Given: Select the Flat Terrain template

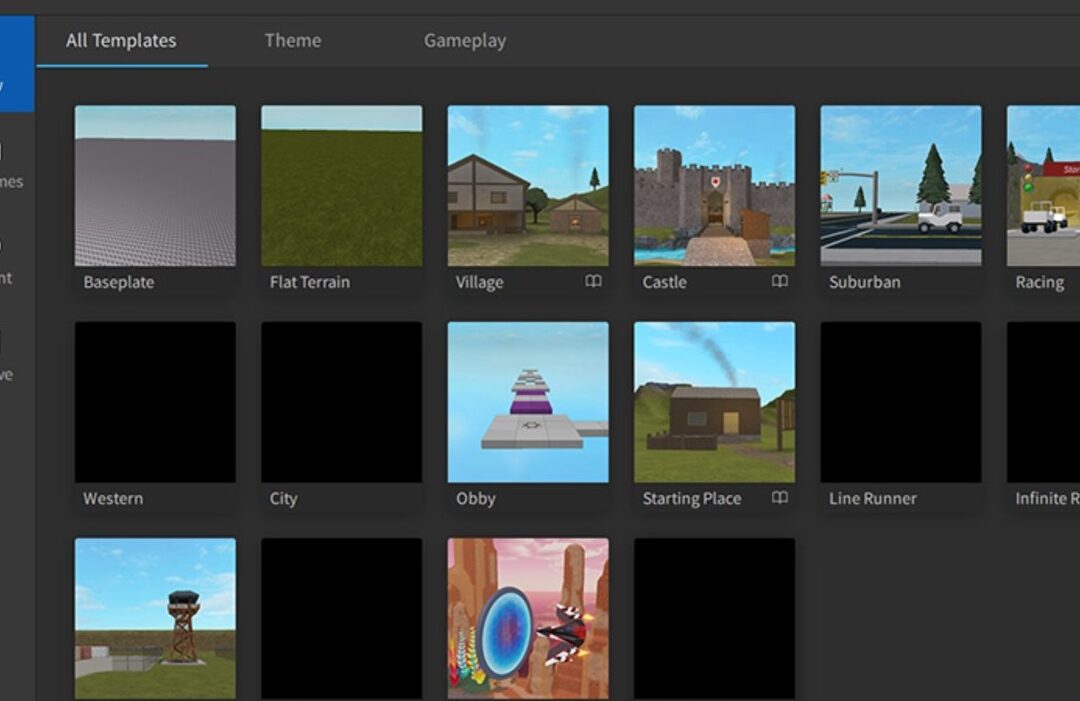Looking at the screenshot, I should [x=341, y=185].
